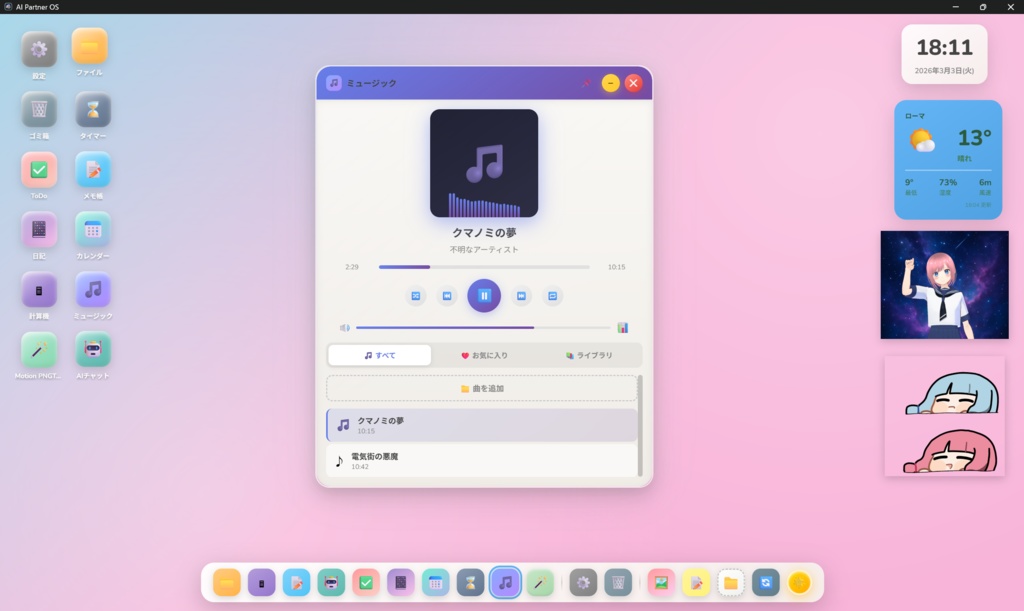Open the 計算機 calculator from the desktop
The height and width of the screenshot is (611, 1024).
click(39, 292)
